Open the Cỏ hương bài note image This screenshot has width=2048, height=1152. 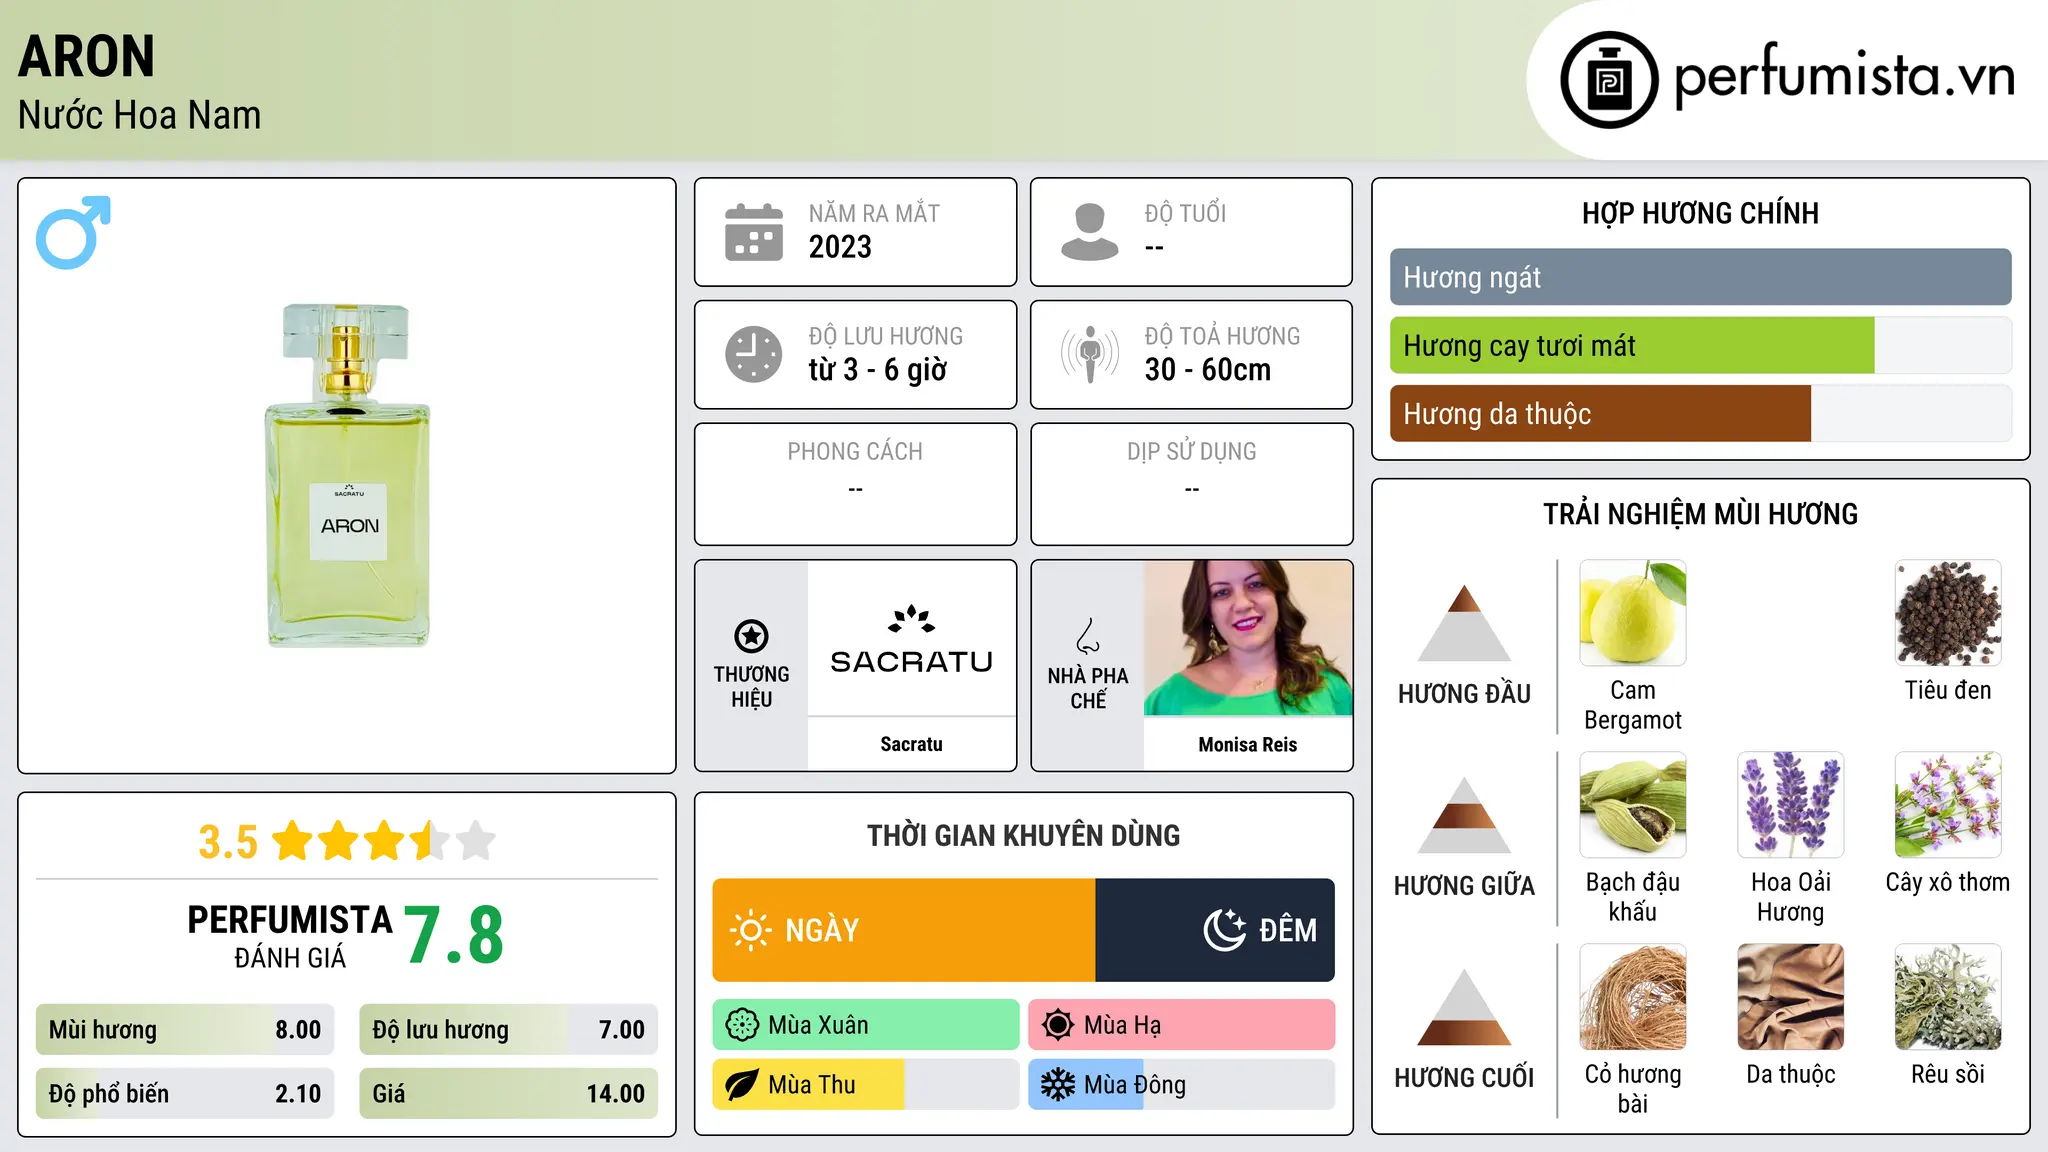[1633, 997]
